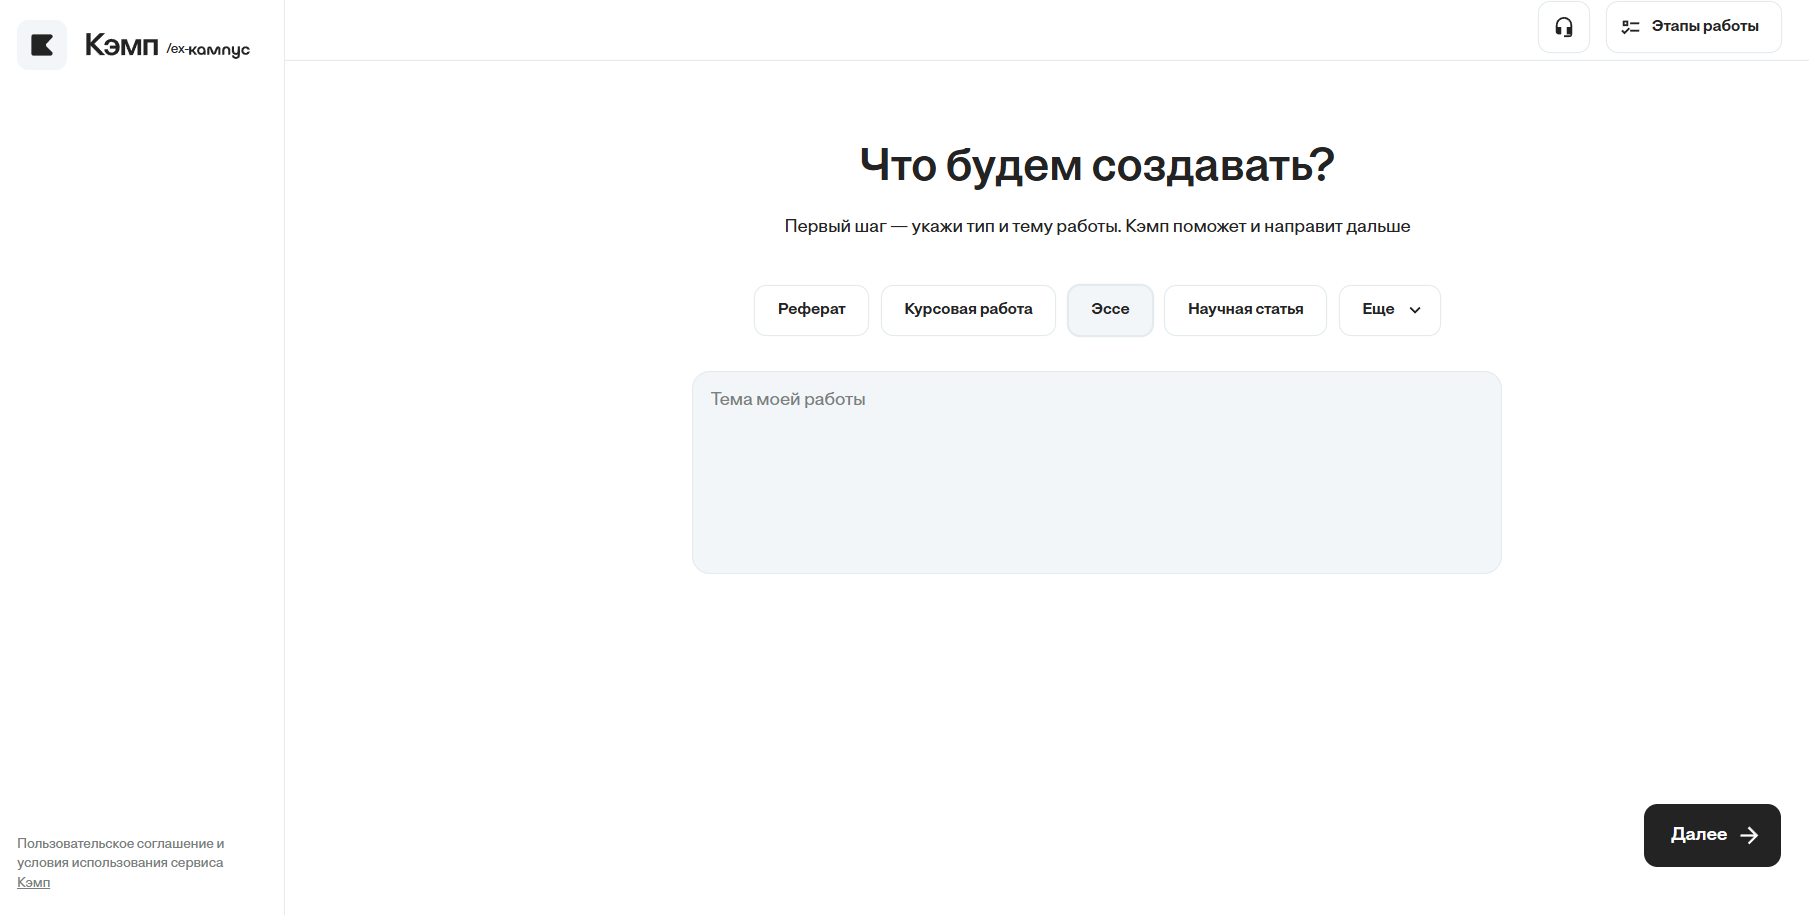The width and height of the screenshot is (1809, 915).
Task: Focus the Тема моей работы text field
Action: [x=1097, y=472]
